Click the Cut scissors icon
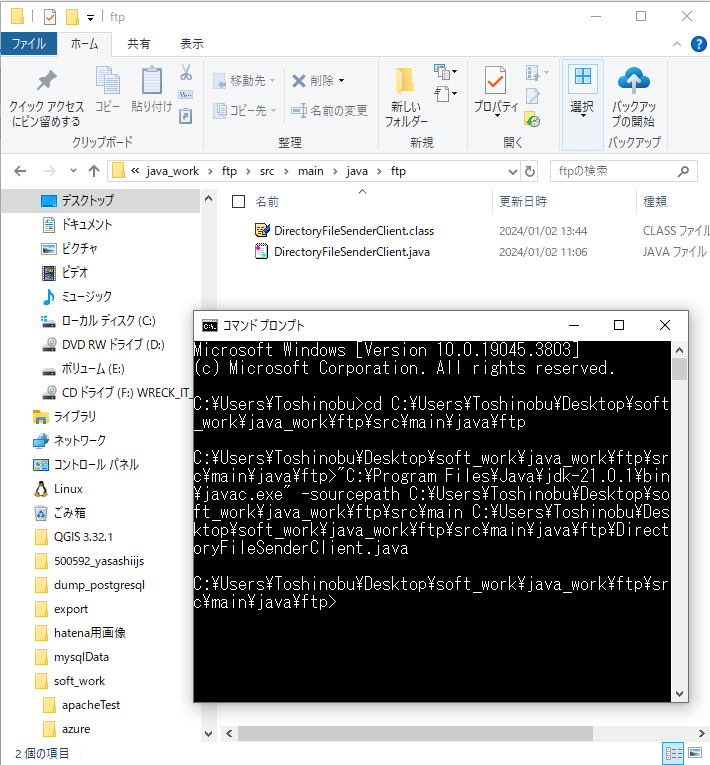Screen dimensions: 710x765 (x=186, y=73)
